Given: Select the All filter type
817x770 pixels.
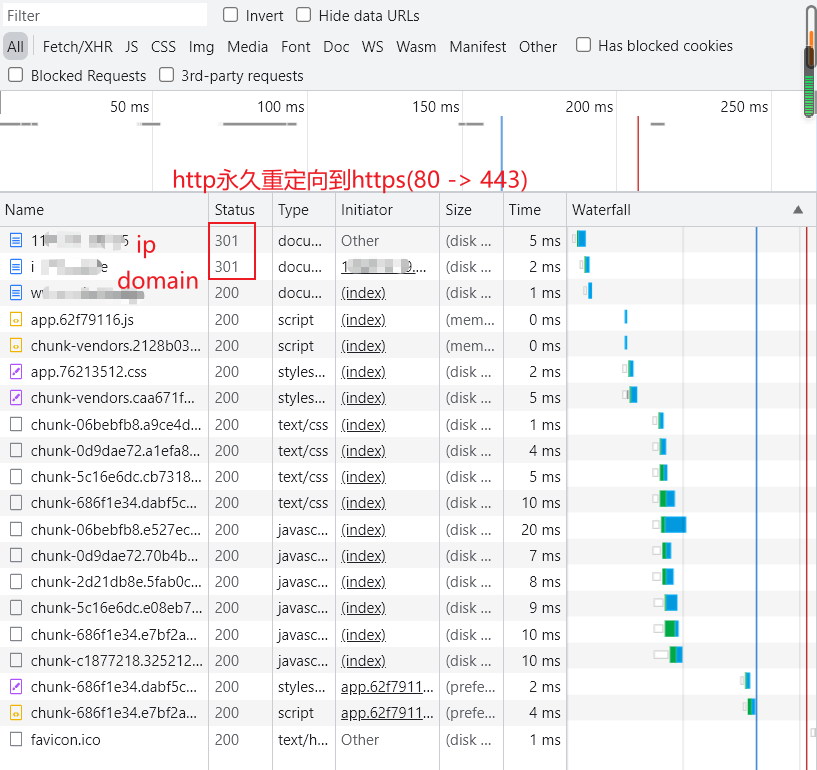Looking at the screenshot, I should point(15,46).
